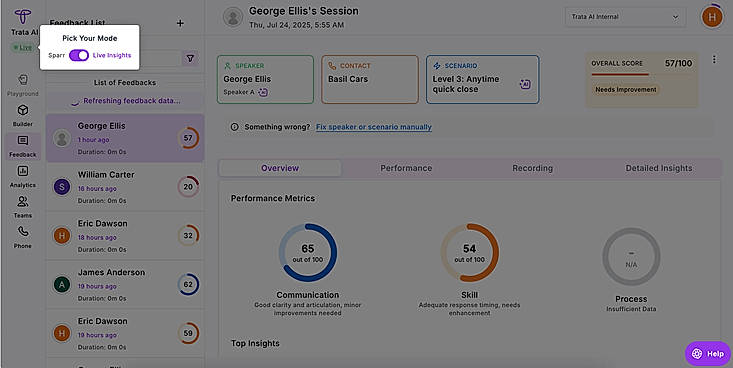Click the Communication score ring of 65

pos(308,253)
